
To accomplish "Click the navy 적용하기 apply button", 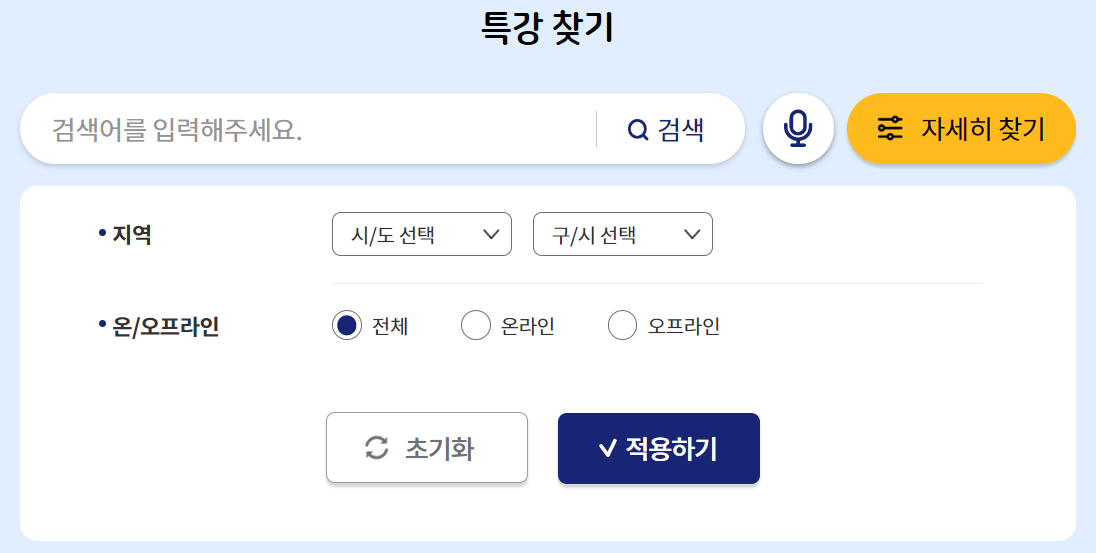I will coord(658,448).
